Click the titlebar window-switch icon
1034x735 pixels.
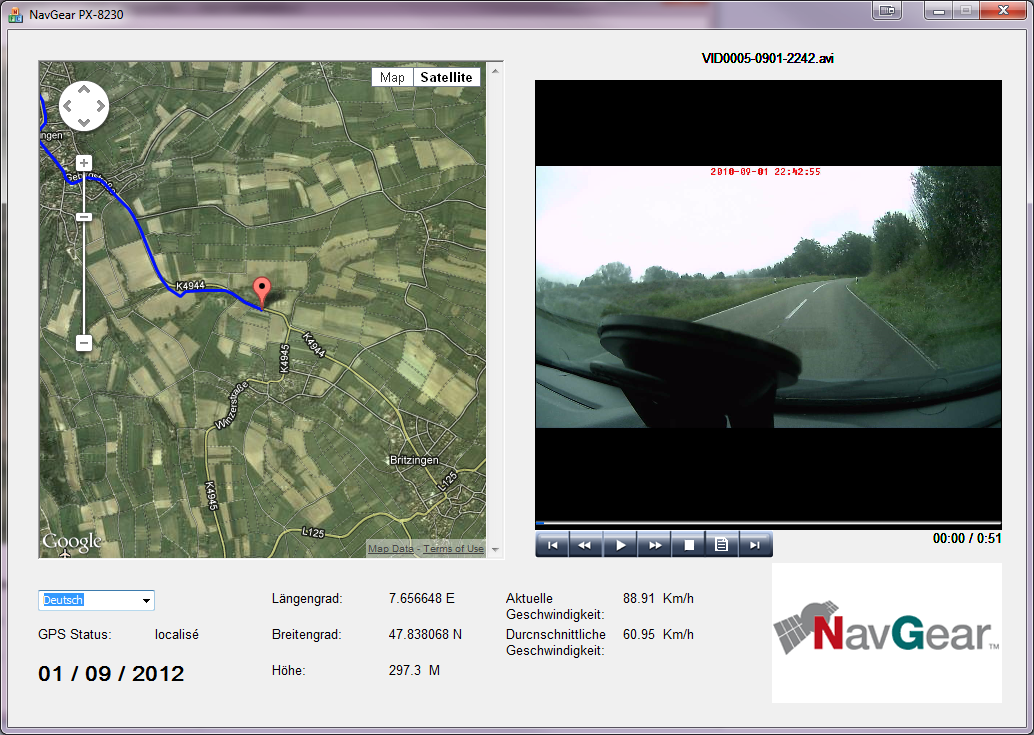pos(886,11)
